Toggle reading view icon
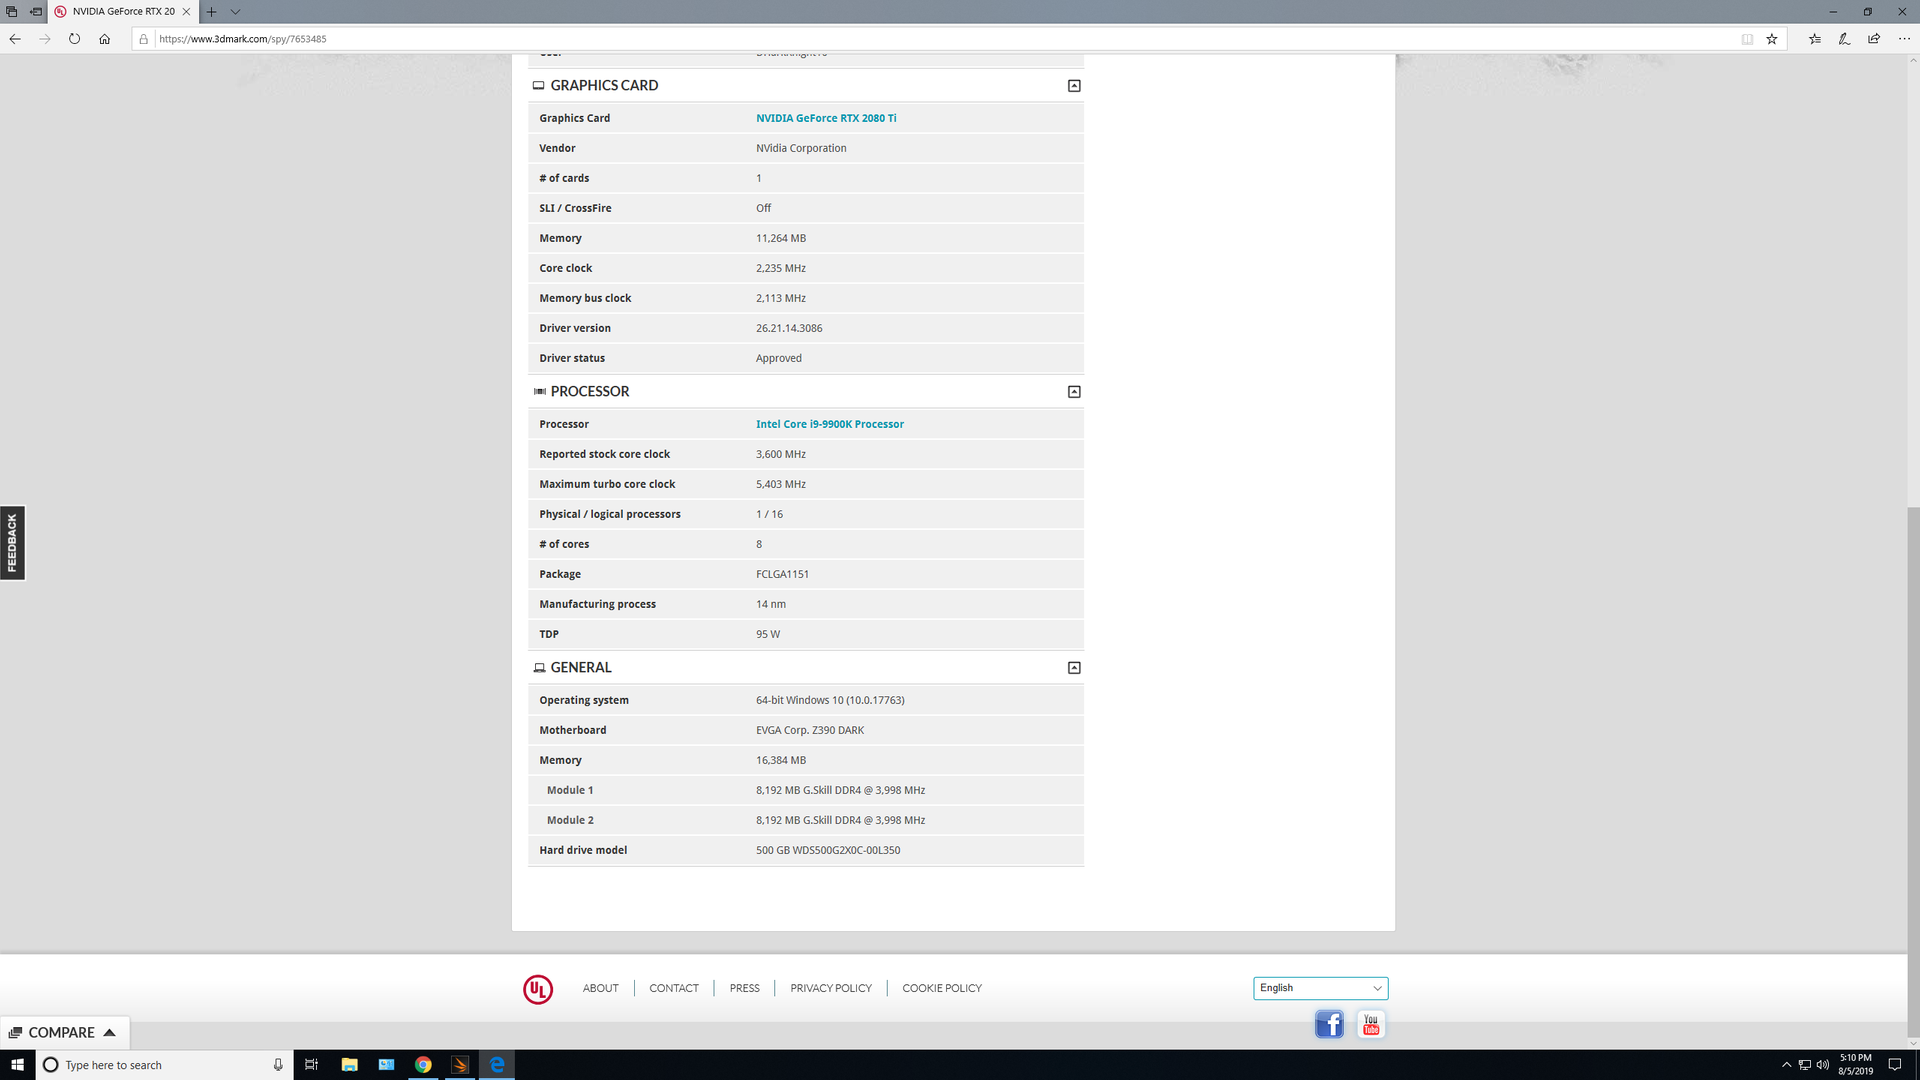1920x1080 pixels. [x=1747, y=39]
